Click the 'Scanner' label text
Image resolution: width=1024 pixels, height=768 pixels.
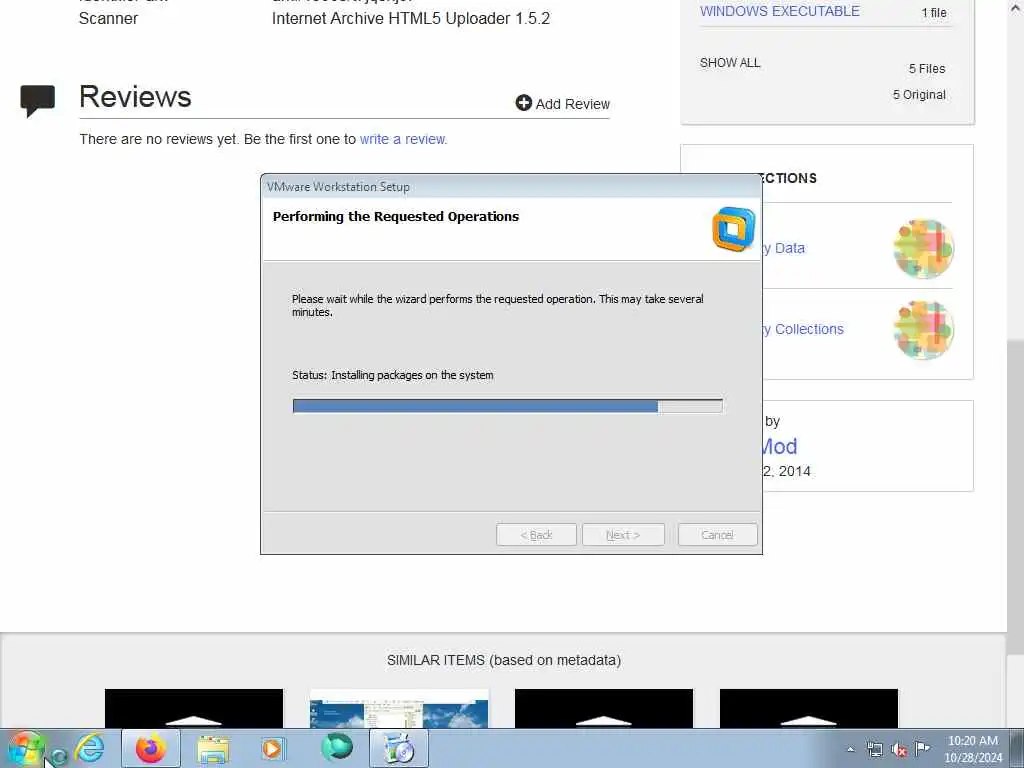pyautogui.click(x=108, y=18)
